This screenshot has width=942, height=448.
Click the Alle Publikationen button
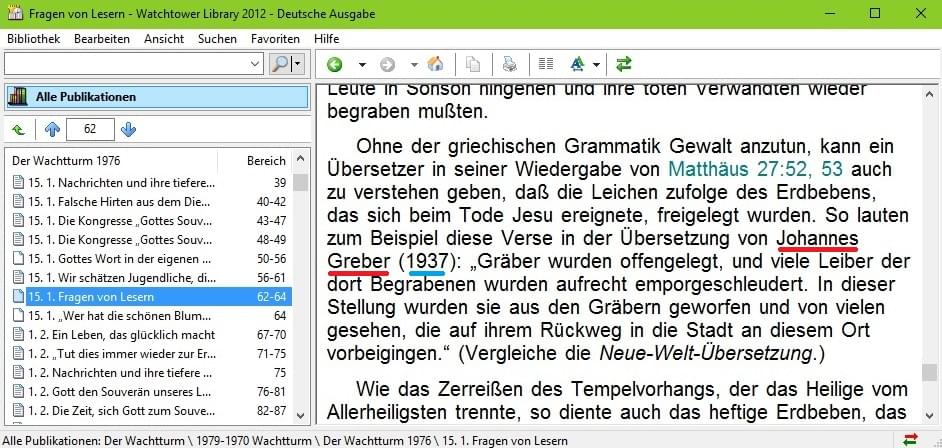coord(157,97)
